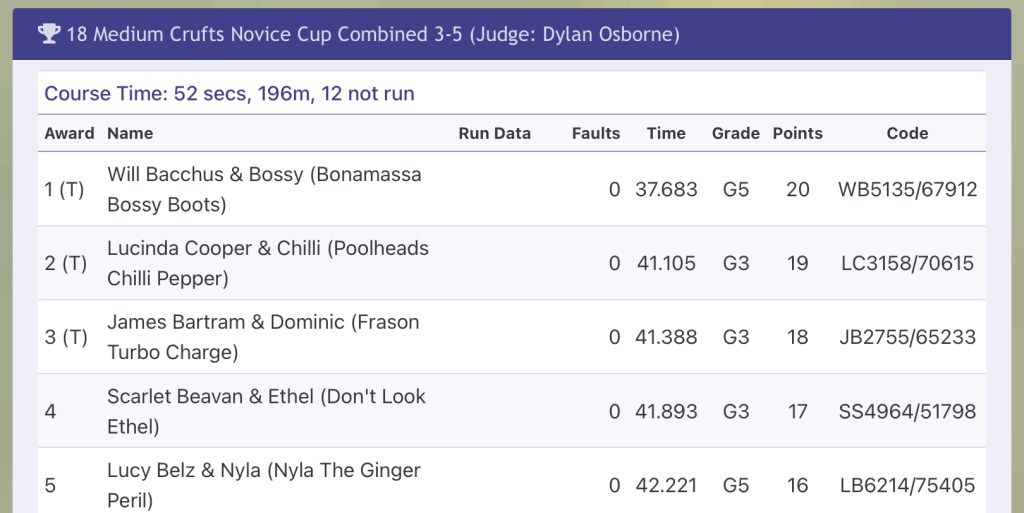This screenshot has width=1024, height=513.
Task: Click the Code column header
Action: (x=907, y=133)
